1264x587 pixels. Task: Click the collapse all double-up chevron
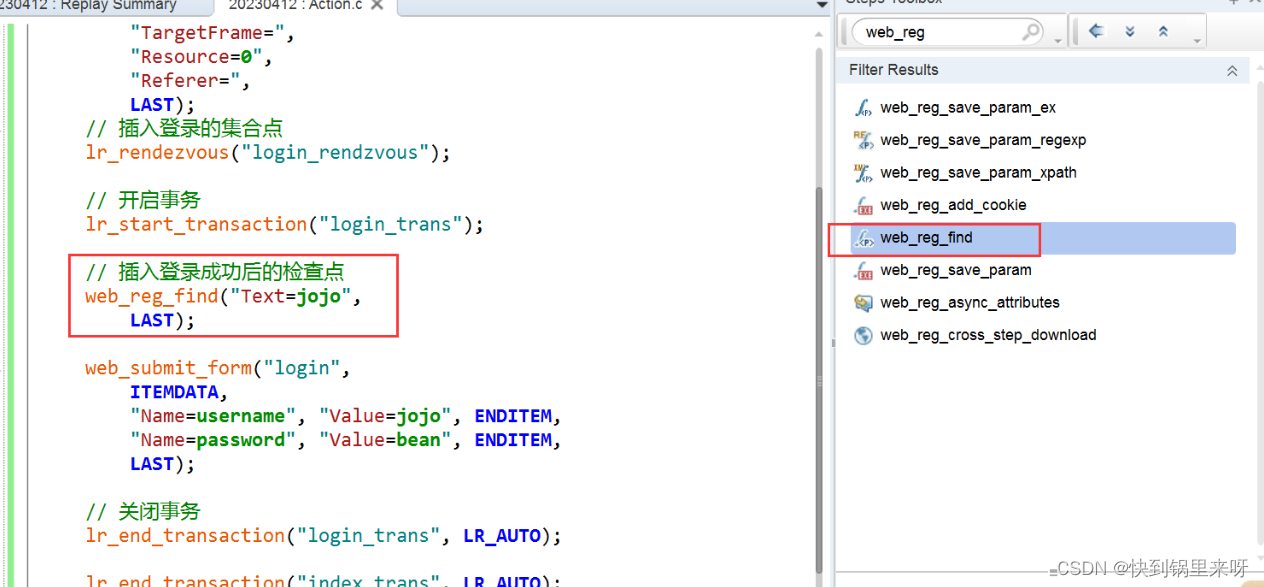pyautogui.click(x=1163, y=31)
